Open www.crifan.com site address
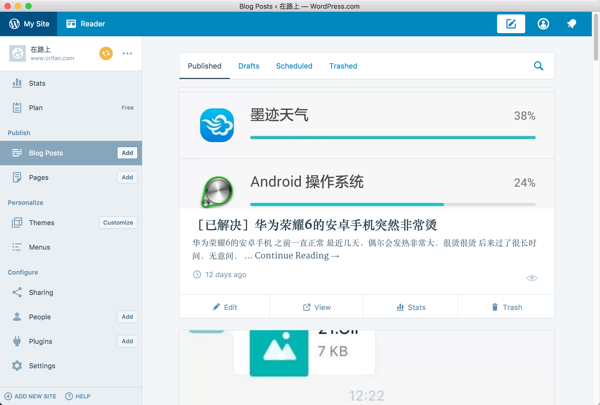The width and height of the screenshot is (600, 405). (52, 58)
